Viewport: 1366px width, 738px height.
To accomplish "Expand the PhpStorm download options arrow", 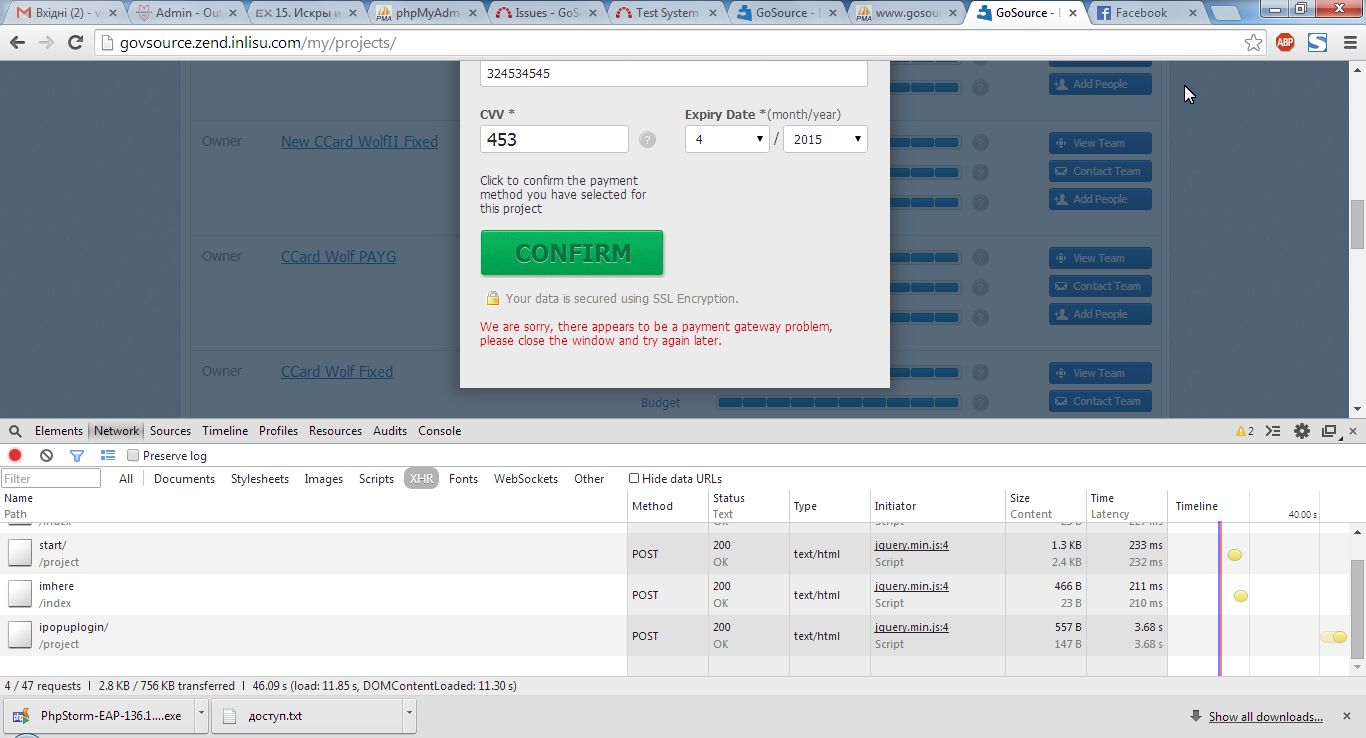I will (201, 716).
